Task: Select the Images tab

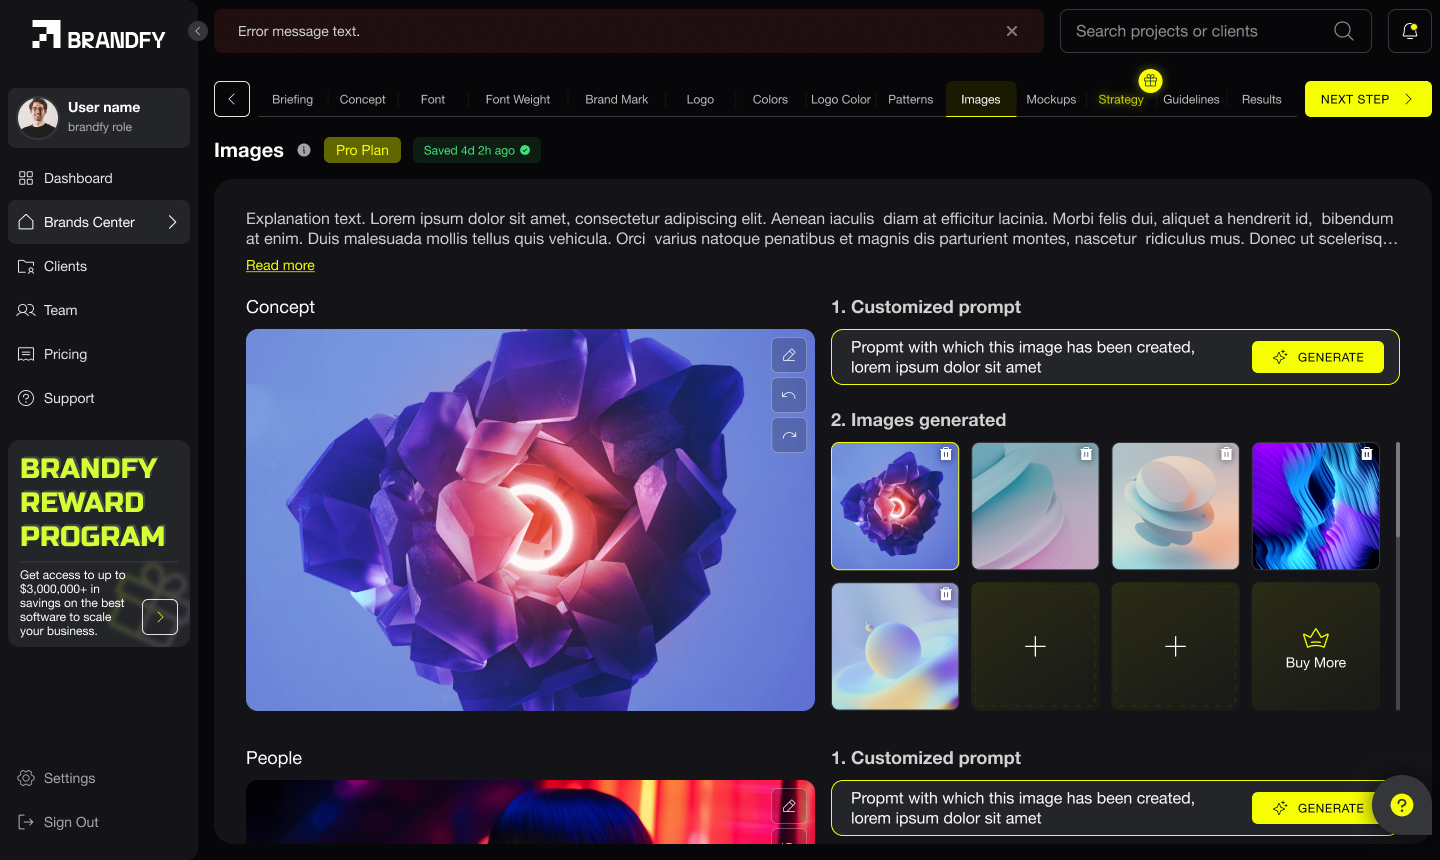Action: [x=981, y=99]
